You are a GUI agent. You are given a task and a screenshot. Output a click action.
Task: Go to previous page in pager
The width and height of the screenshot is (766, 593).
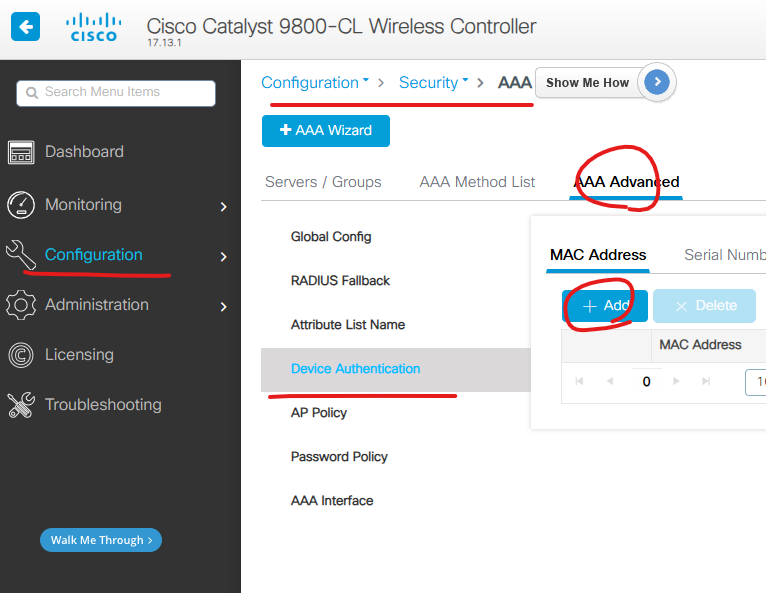point(610,381)
